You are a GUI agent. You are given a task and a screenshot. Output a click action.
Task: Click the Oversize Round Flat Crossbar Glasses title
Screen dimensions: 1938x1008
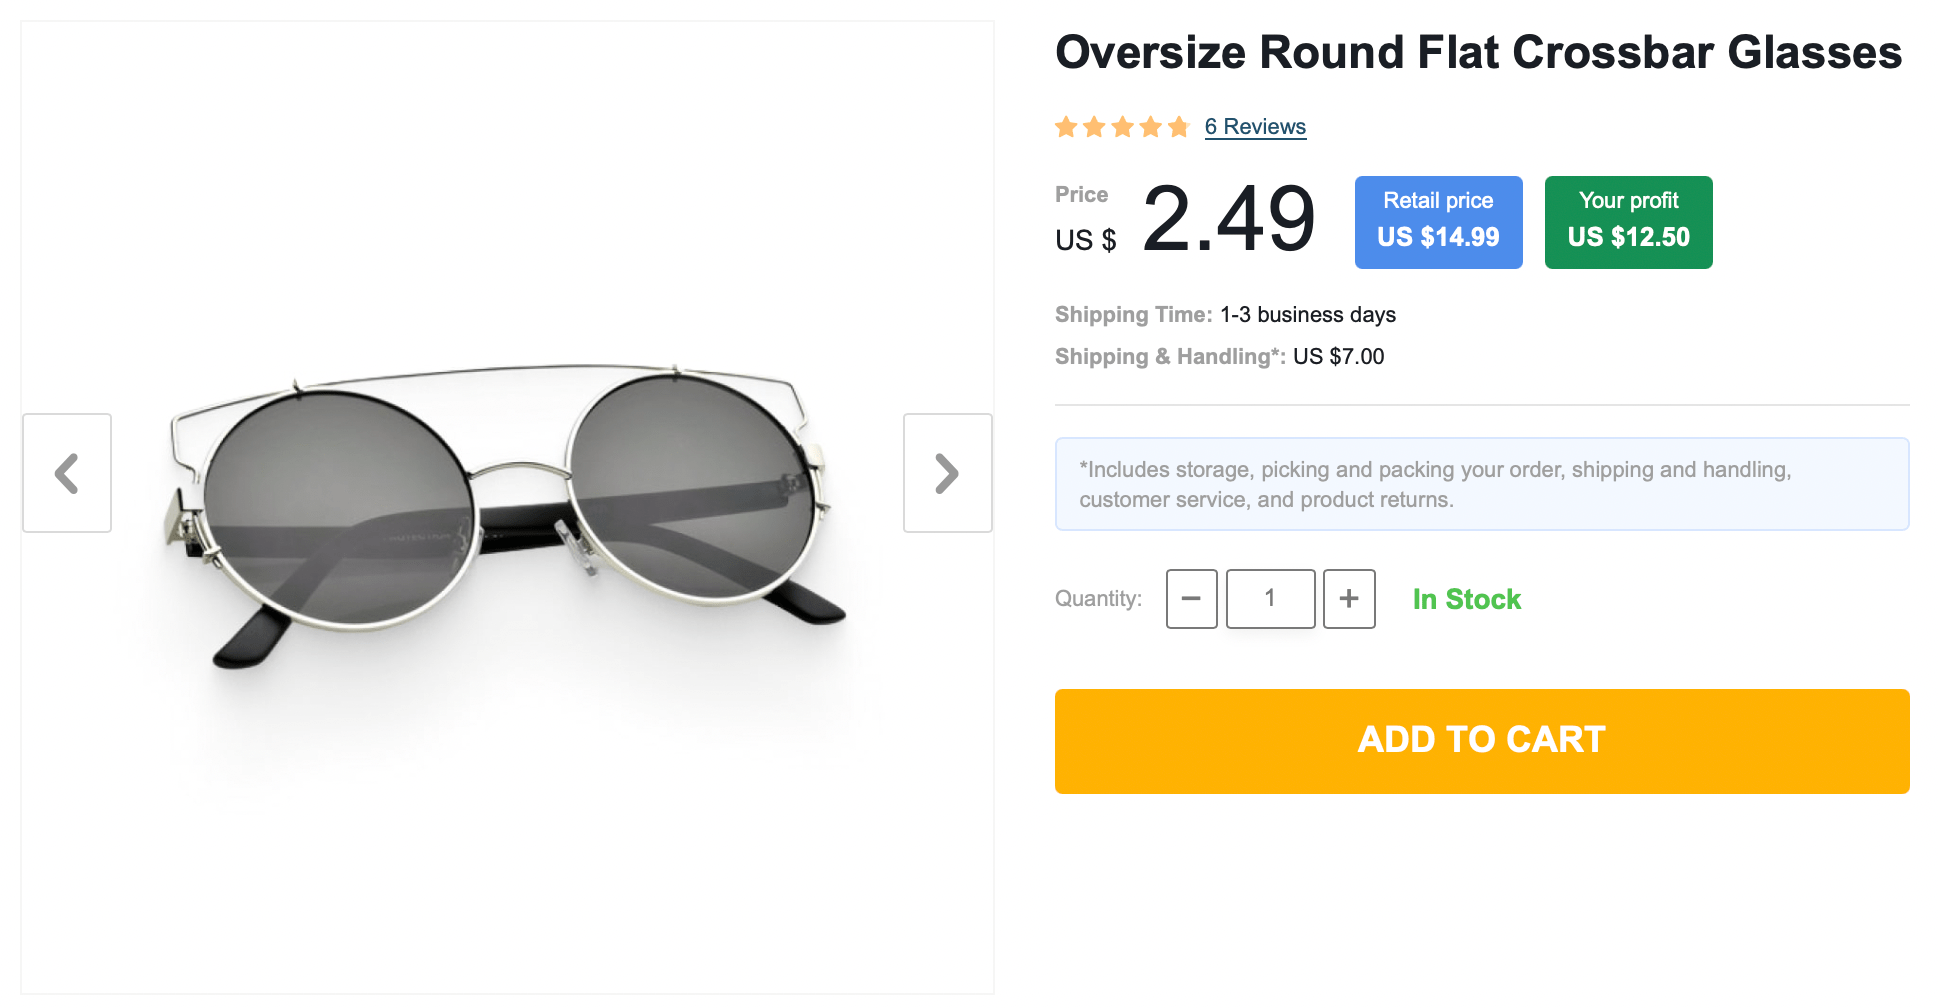point(1478,52)
